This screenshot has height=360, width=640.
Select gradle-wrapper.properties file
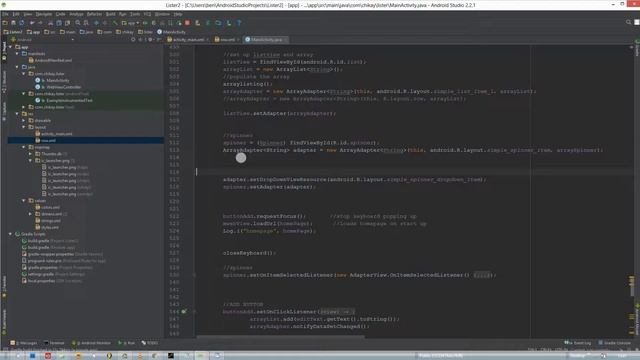62,254
